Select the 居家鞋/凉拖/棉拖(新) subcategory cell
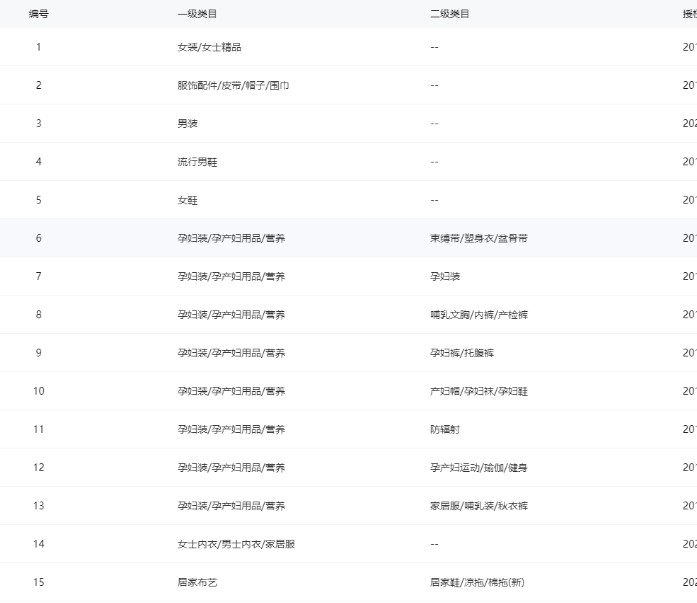 [477, 582]
